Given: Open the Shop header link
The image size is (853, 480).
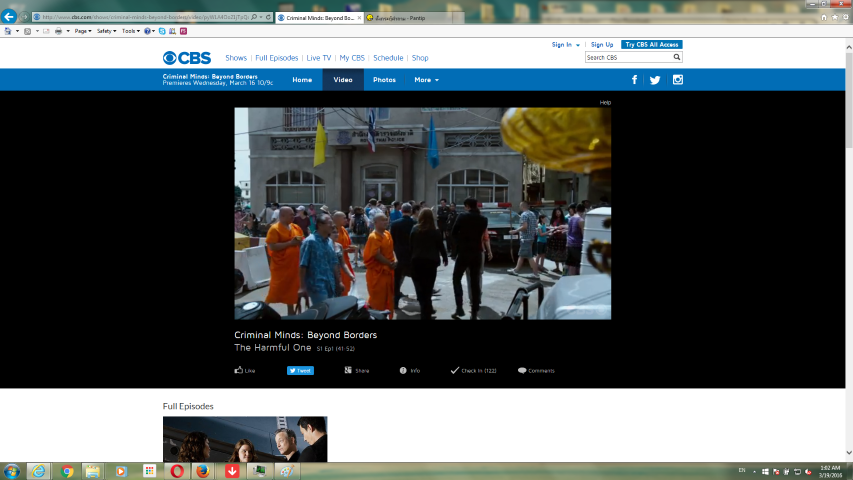Looking at the screenshot, I should [x=420, y=58].
